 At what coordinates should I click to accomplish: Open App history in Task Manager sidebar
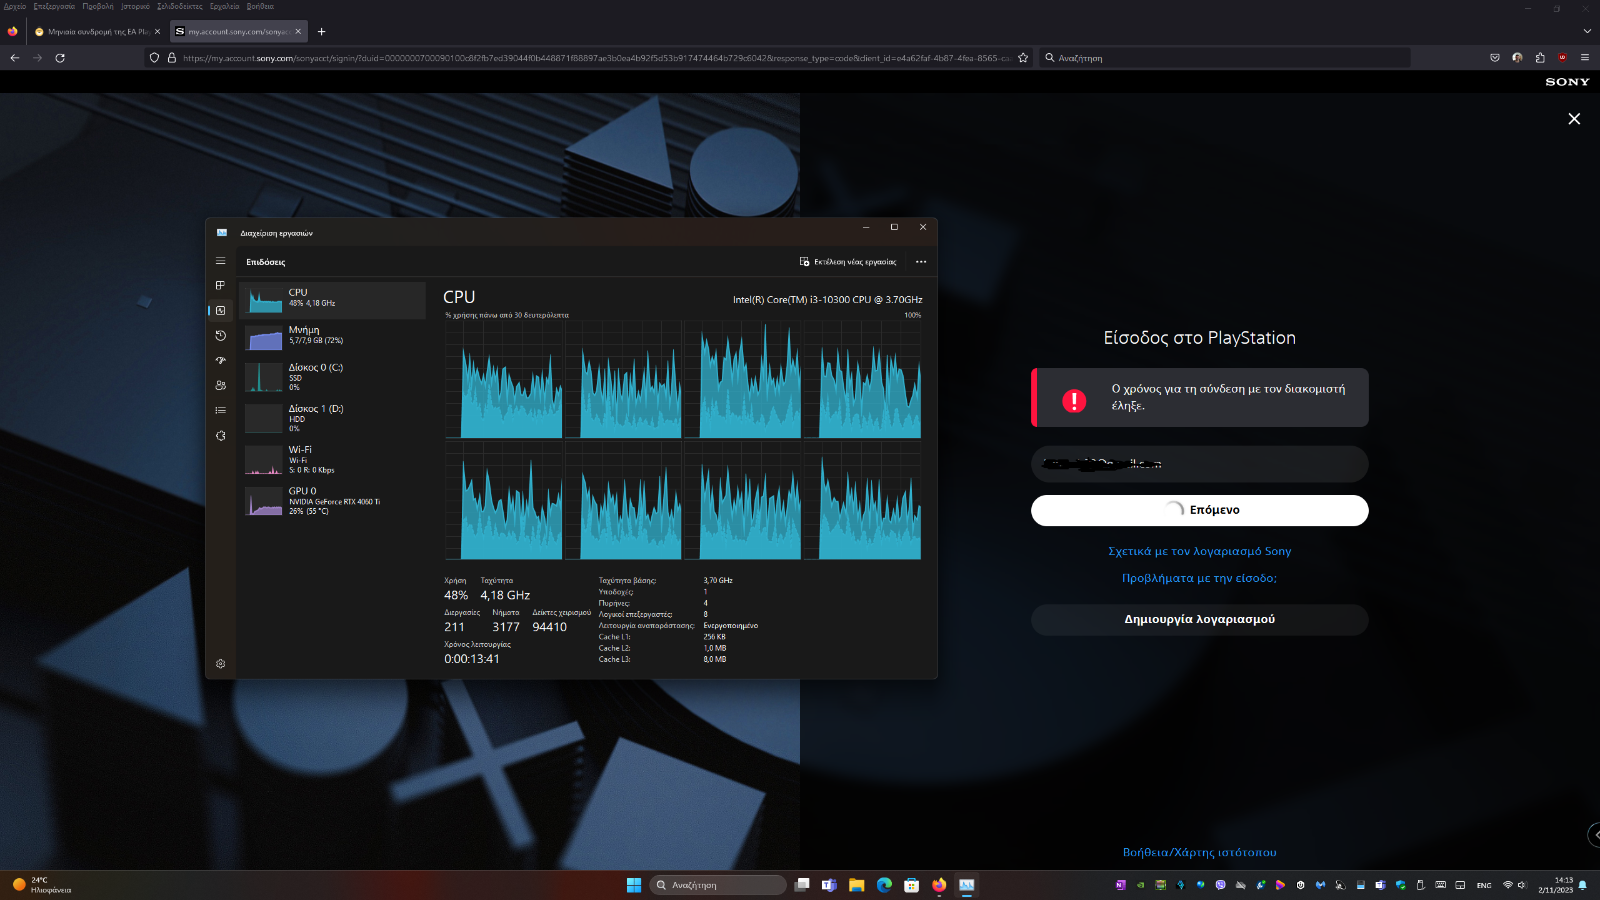click(221, 336)
